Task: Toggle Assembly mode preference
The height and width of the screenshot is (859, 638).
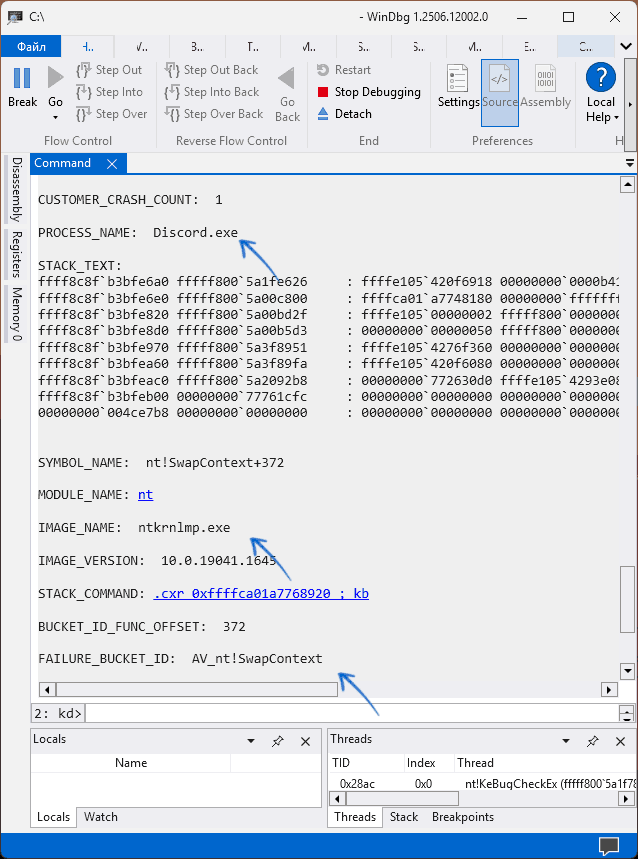Action: (x=546, y=86)
